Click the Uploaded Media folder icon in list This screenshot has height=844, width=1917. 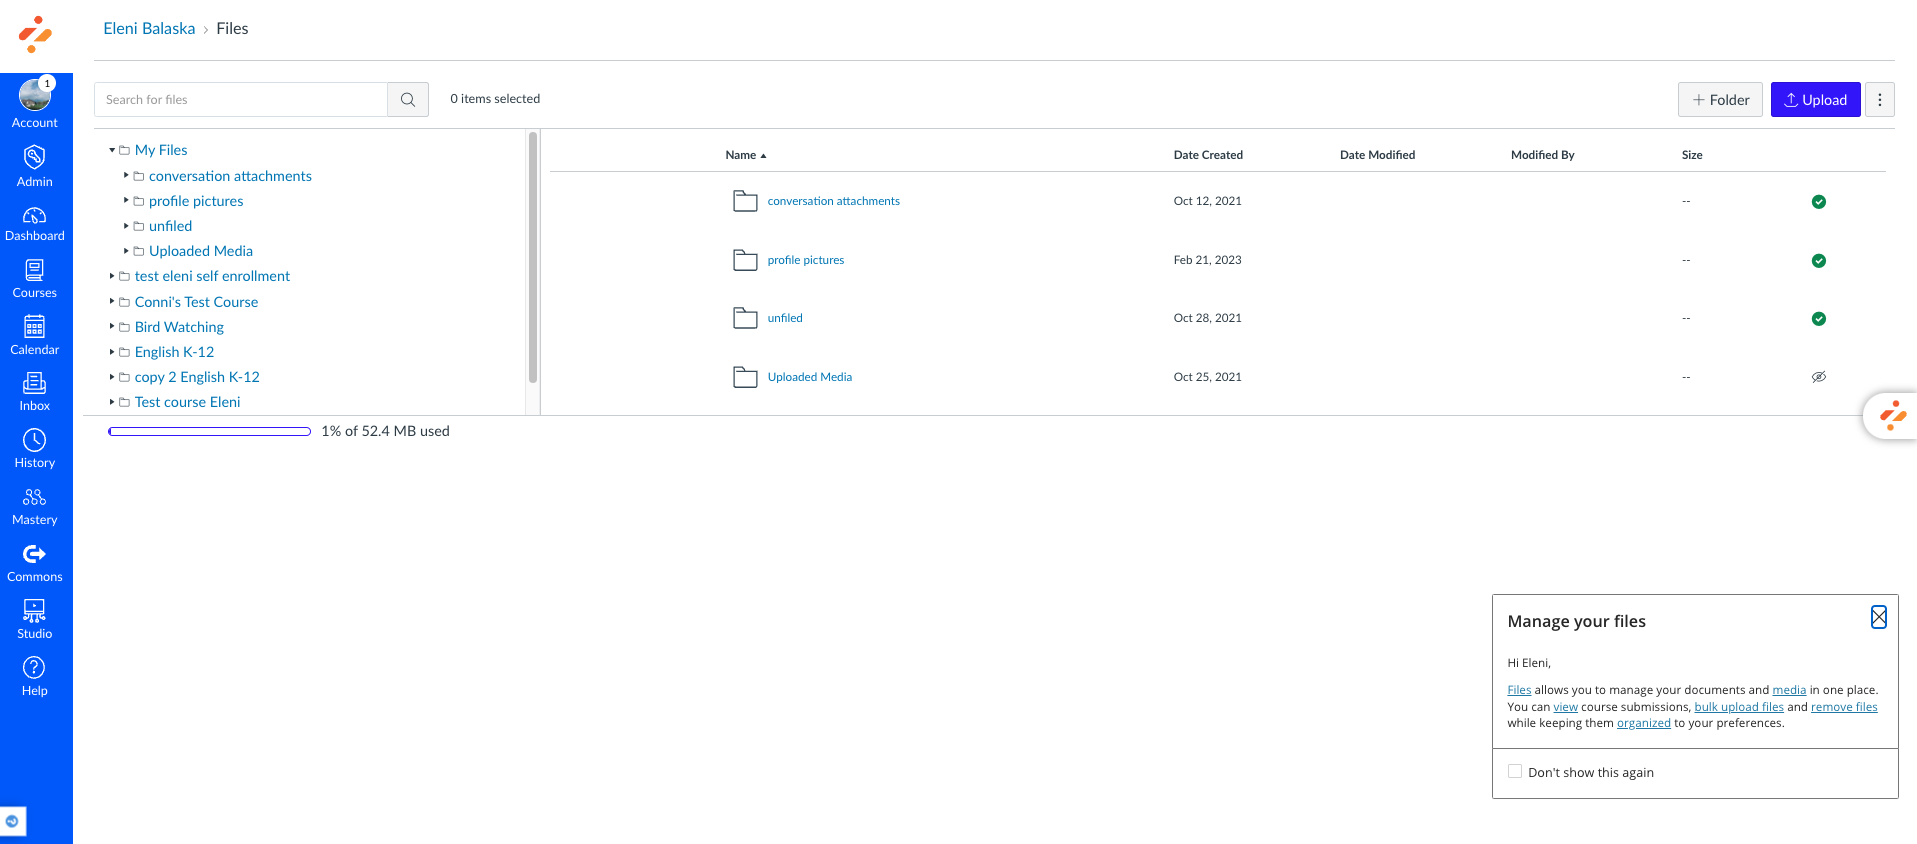click(x=745, y=377)
